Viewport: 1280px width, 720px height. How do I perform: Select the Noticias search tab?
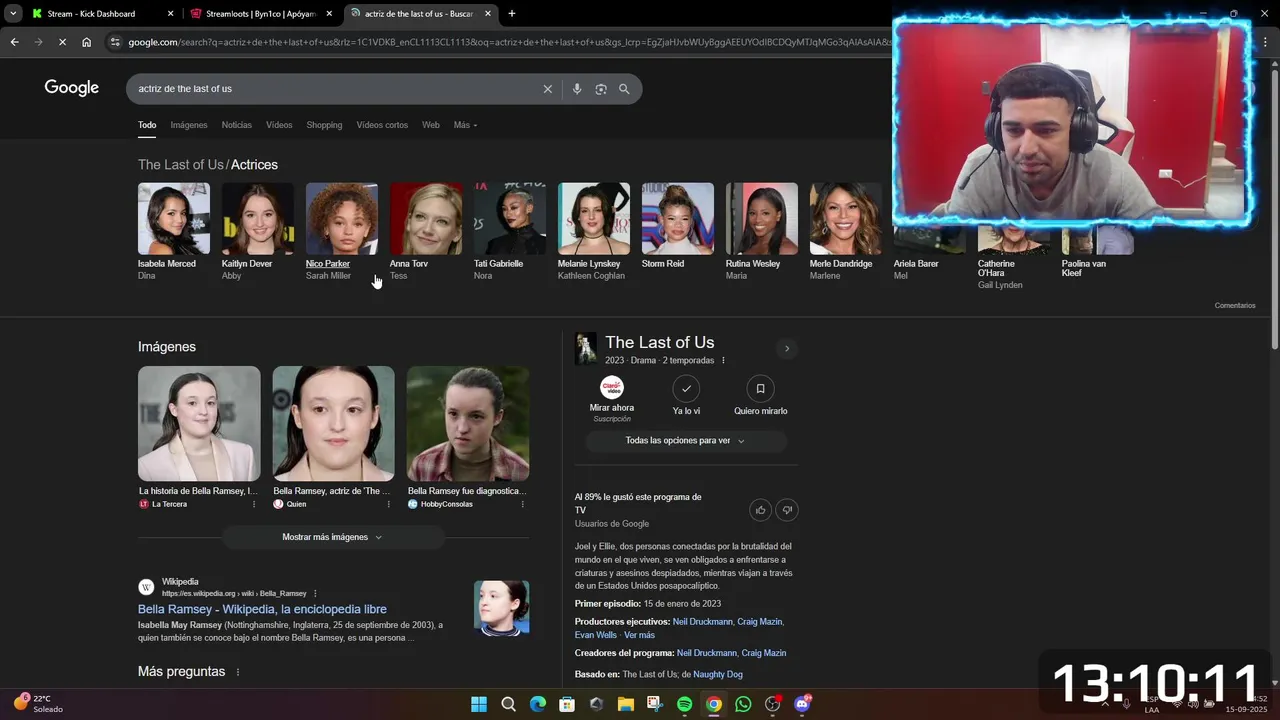point(237,125)
